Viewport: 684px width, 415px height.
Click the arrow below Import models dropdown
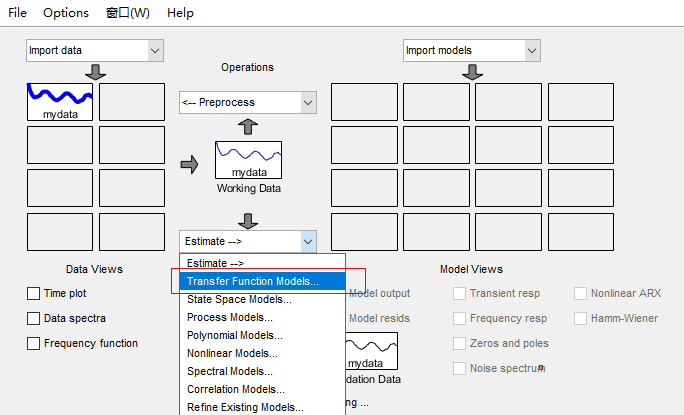click(473, 73)
